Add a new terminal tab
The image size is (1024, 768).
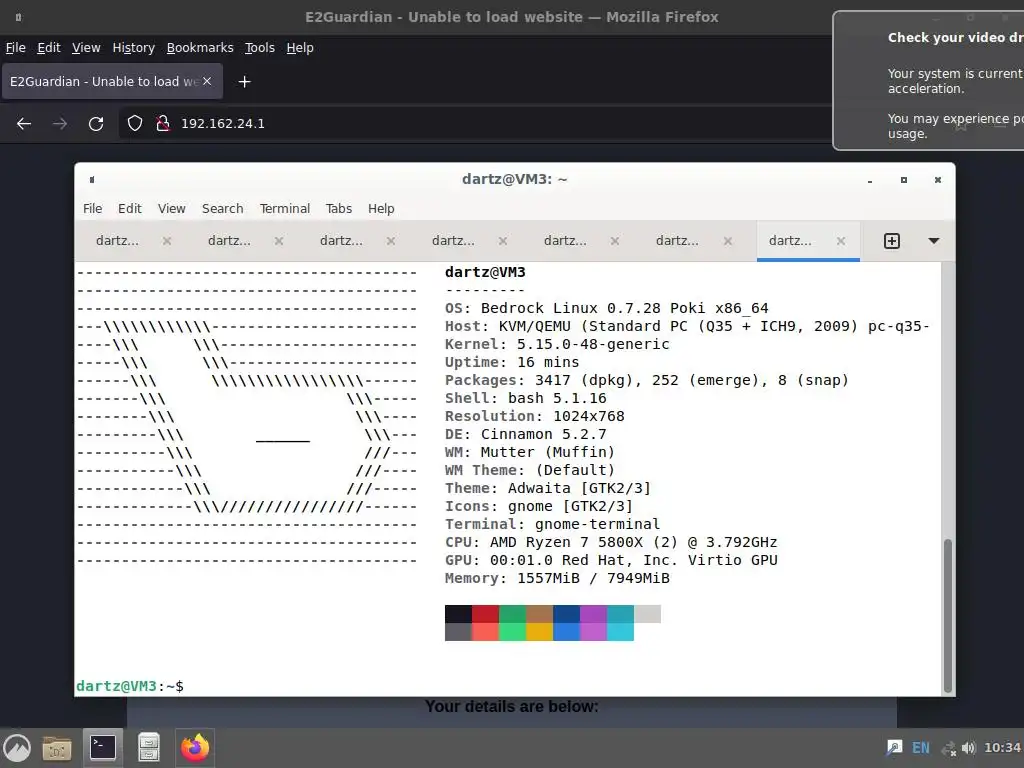tap(891, 241)
